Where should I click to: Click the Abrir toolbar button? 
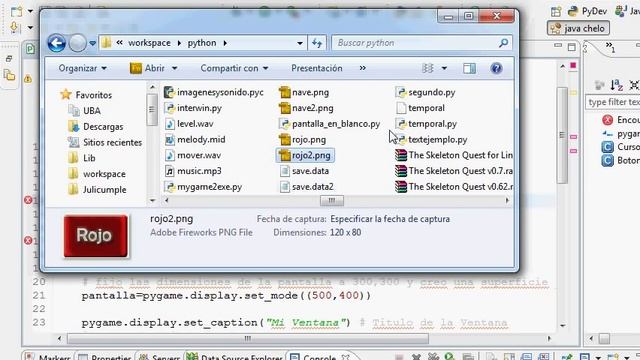pos(147,68)
